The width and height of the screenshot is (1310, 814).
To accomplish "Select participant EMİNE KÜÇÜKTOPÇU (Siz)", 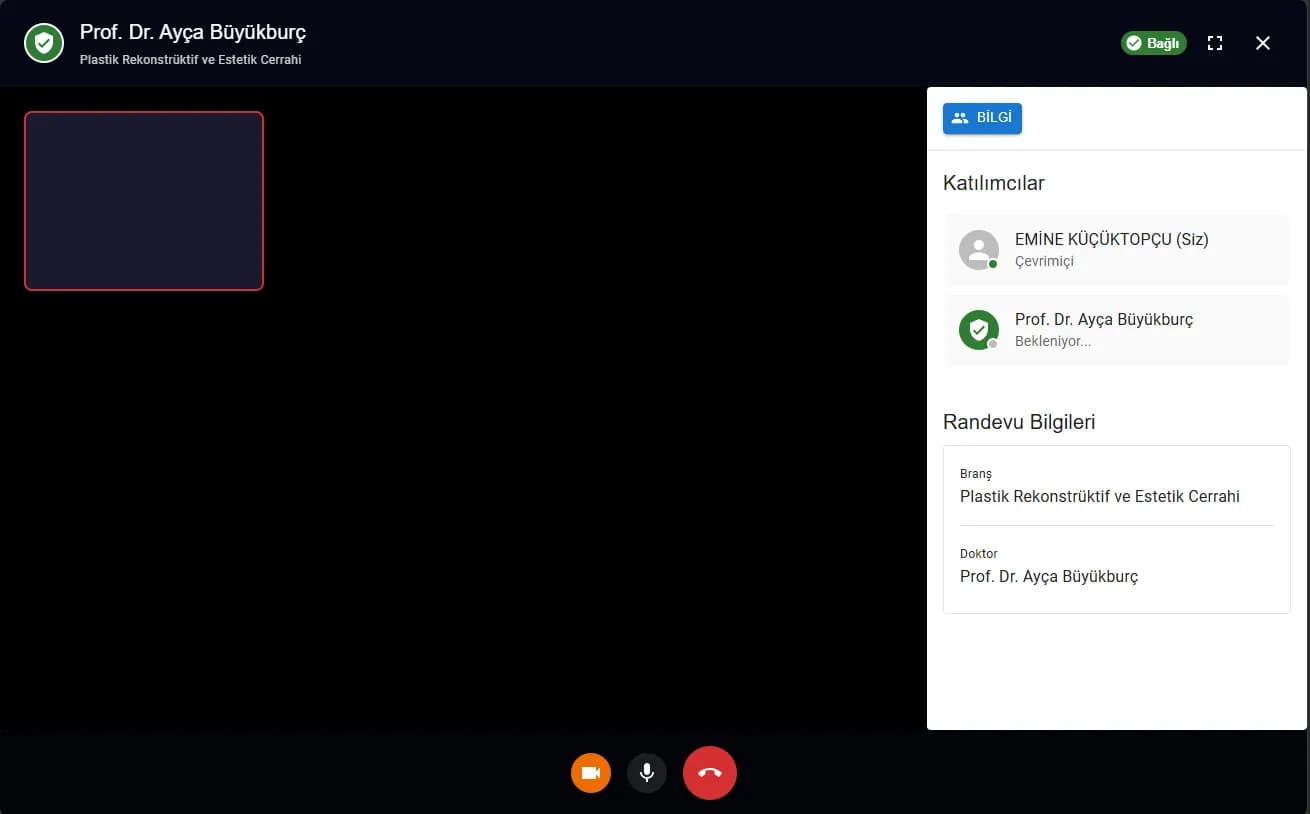I will pos(1117,250).
